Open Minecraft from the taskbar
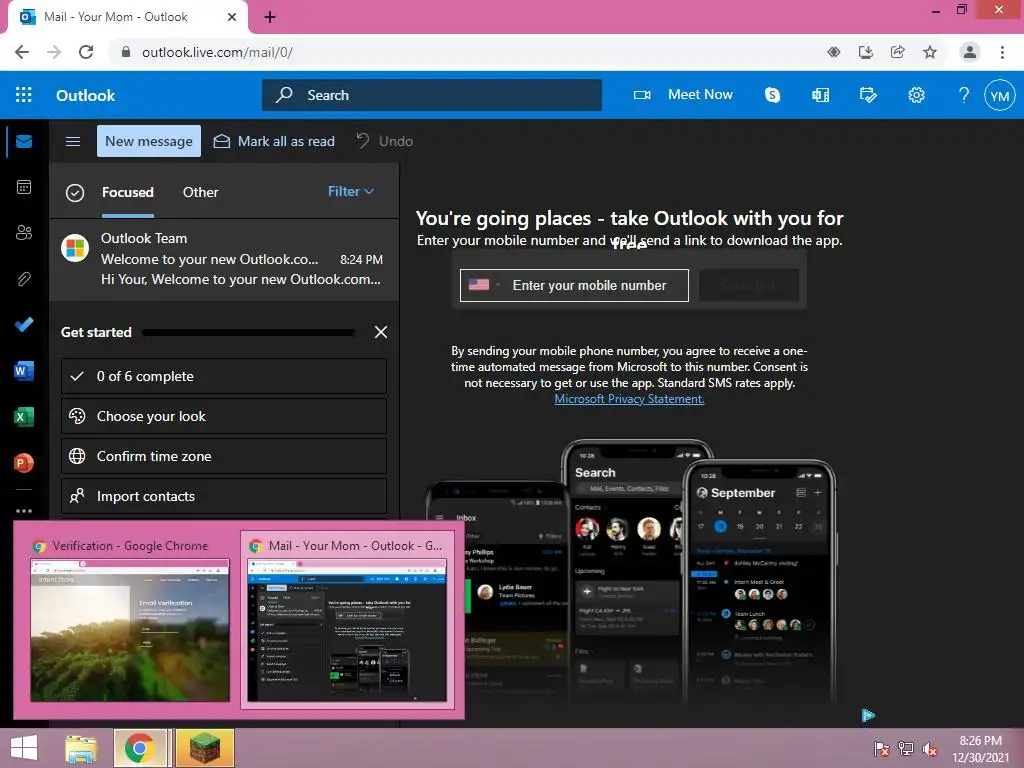 point(204,748)
